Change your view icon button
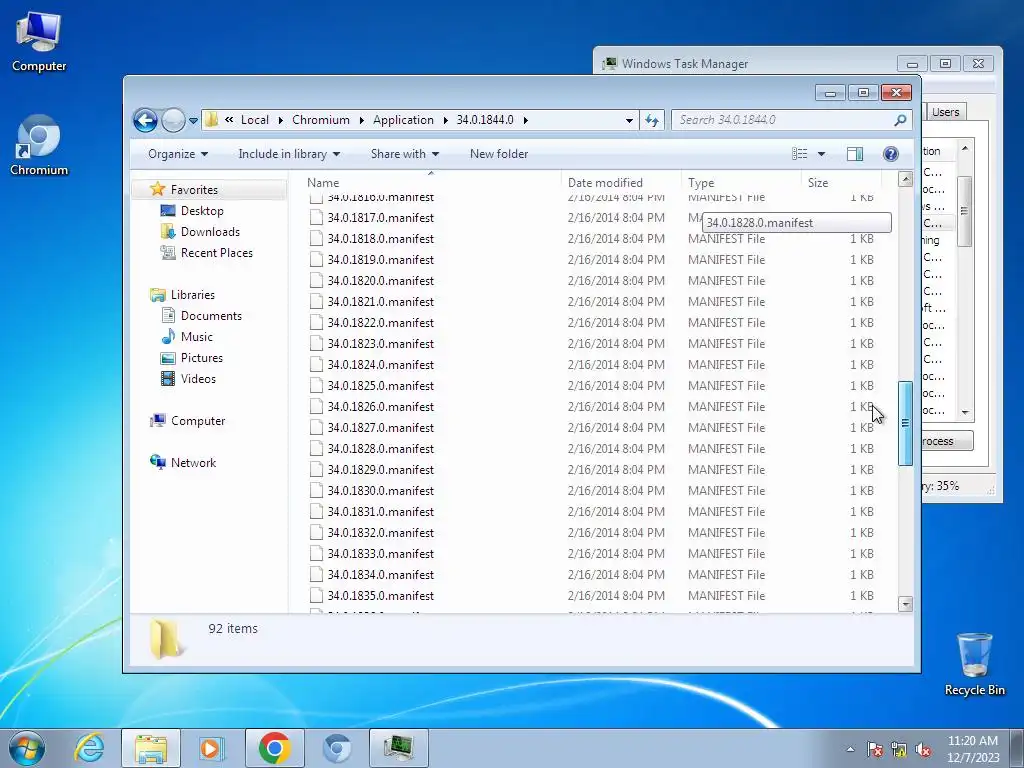Screen dimensions: 1024x768 [799, 153]
